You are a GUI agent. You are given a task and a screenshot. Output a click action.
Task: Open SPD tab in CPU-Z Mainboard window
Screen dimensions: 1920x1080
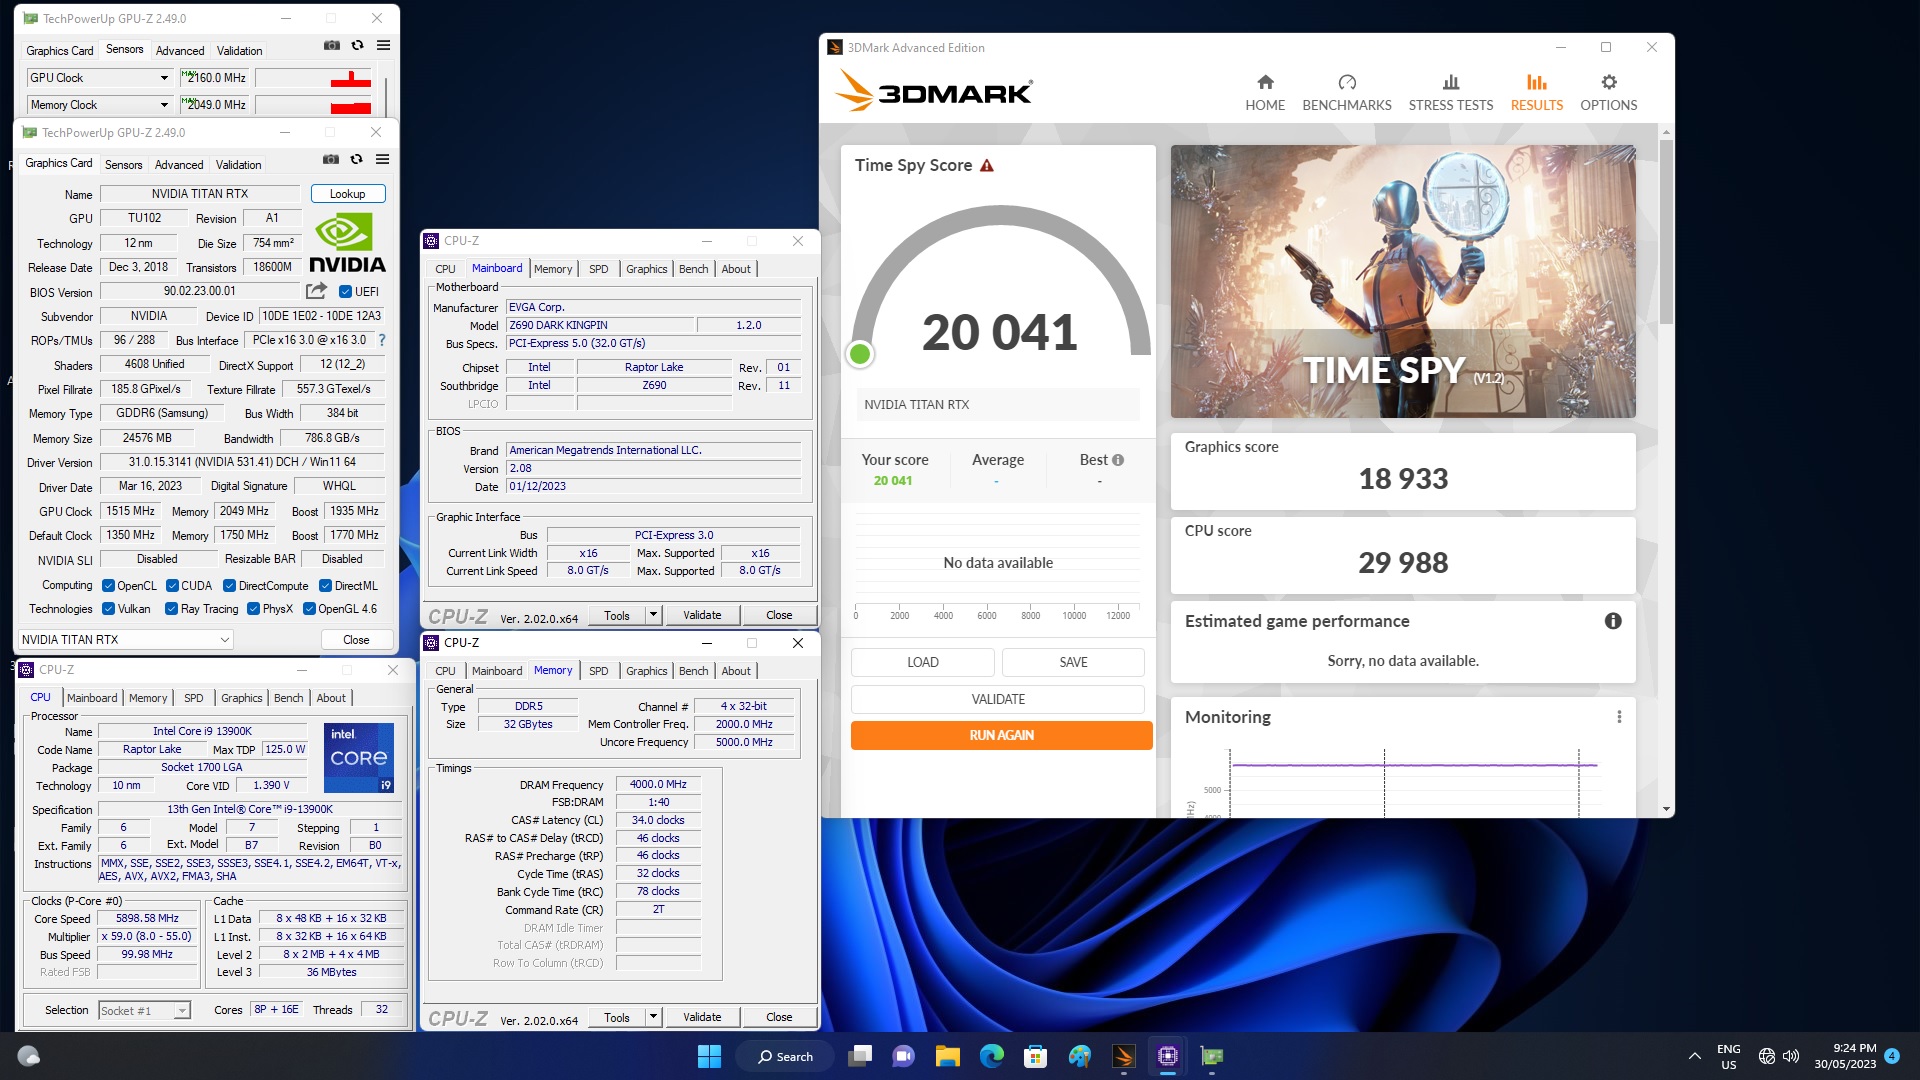tap(598, 269)
